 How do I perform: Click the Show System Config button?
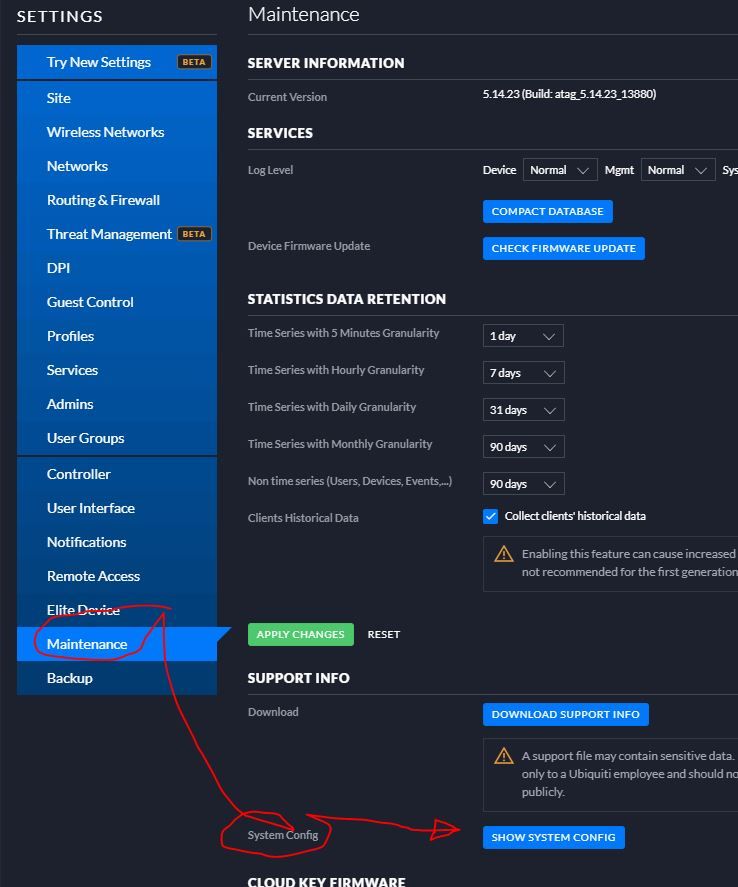(553, 837)
